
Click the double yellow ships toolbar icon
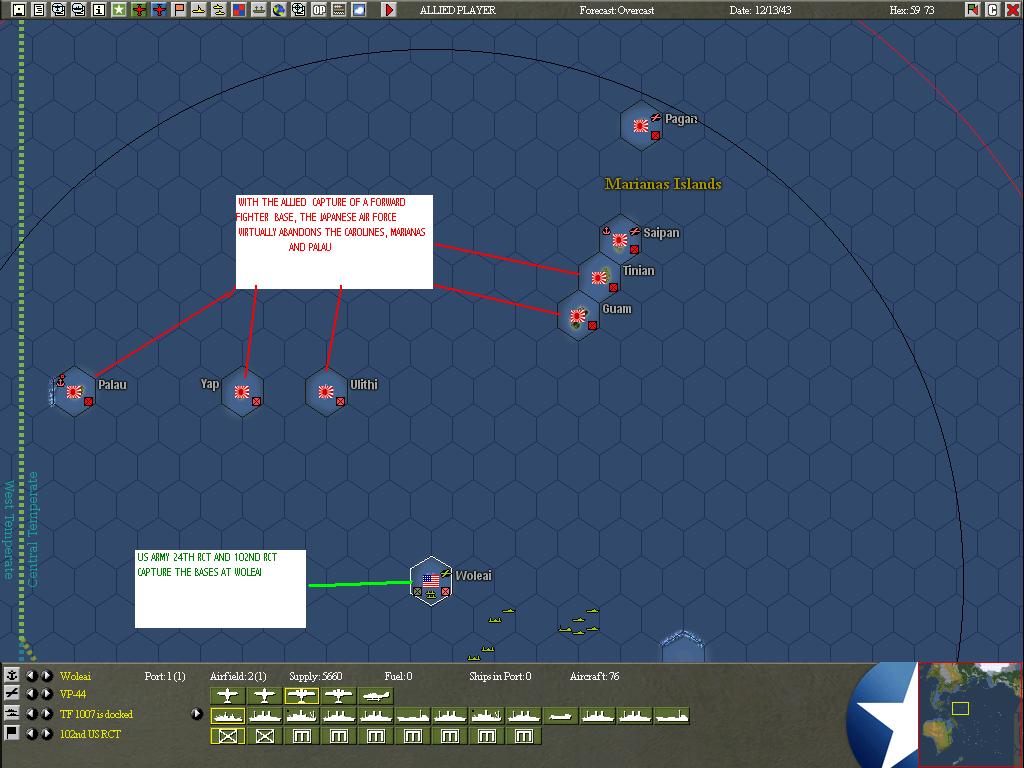[219, 10]
